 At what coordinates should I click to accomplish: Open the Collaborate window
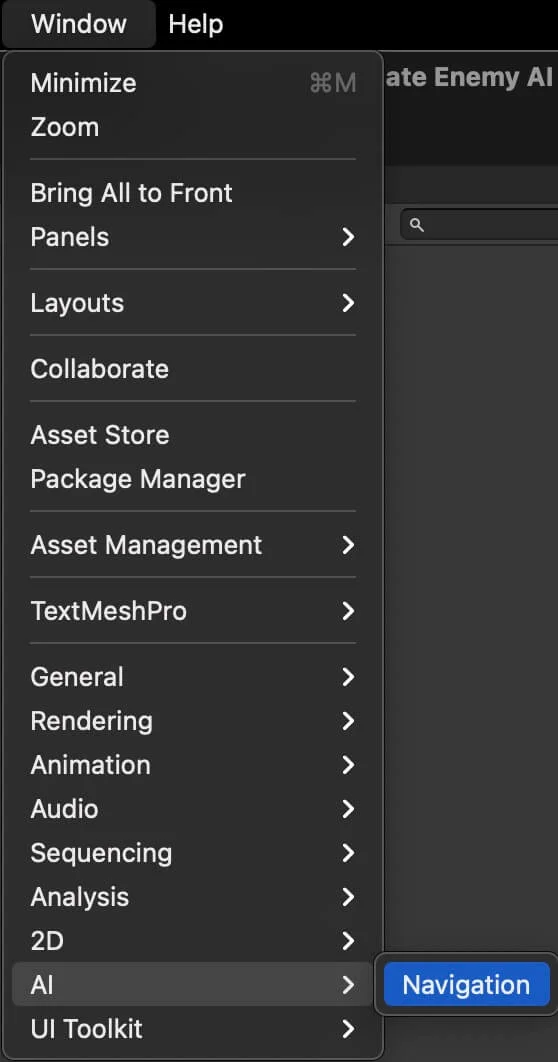pos(193,368)
